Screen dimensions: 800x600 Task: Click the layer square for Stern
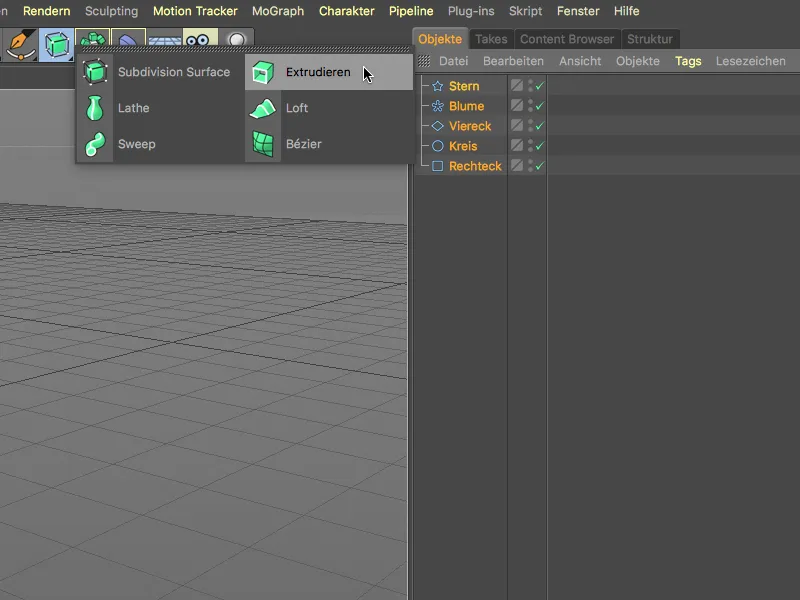coord(517,85)
